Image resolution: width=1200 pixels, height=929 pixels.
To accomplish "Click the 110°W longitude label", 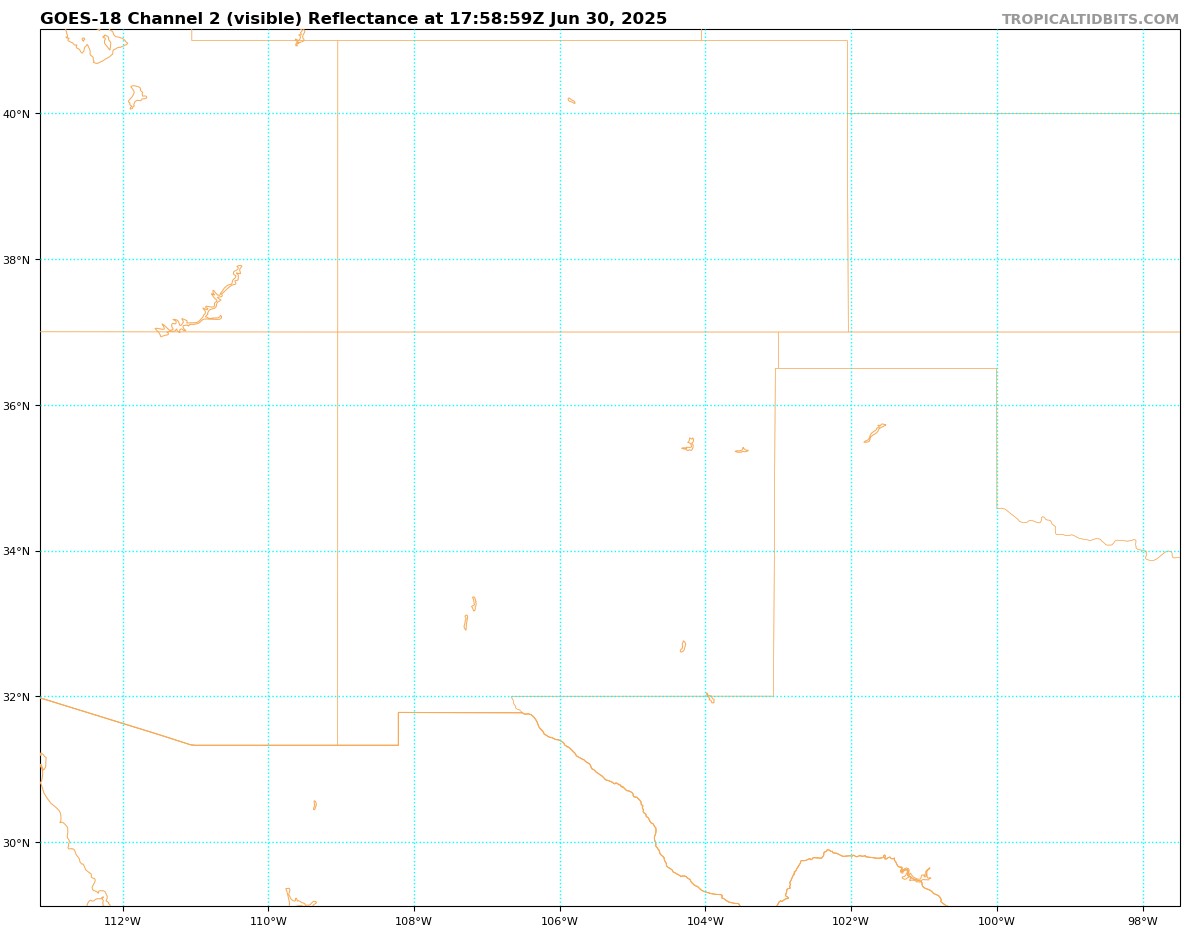I will (268, 921).
